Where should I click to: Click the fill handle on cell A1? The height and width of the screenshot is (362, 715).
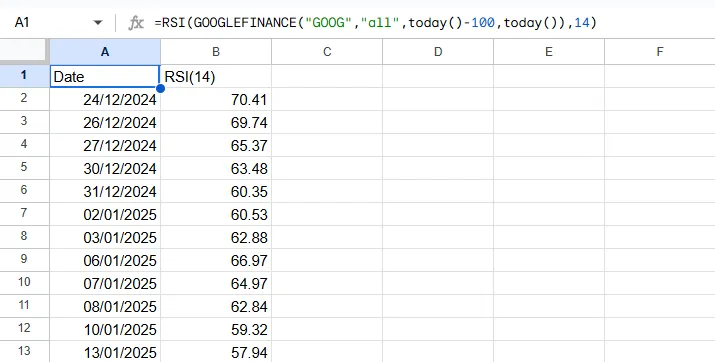point(160,88)
